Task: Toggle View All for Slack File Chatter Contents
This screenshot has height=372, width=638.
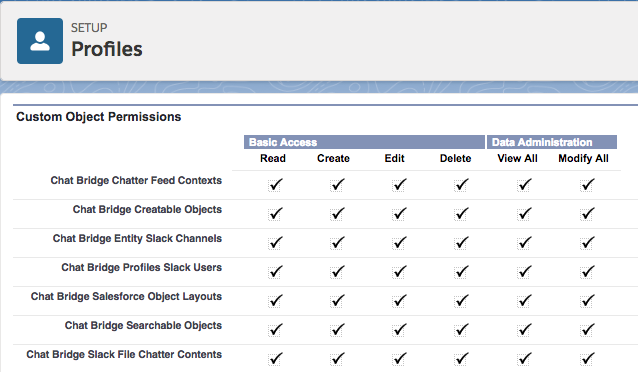Action: 524,359
